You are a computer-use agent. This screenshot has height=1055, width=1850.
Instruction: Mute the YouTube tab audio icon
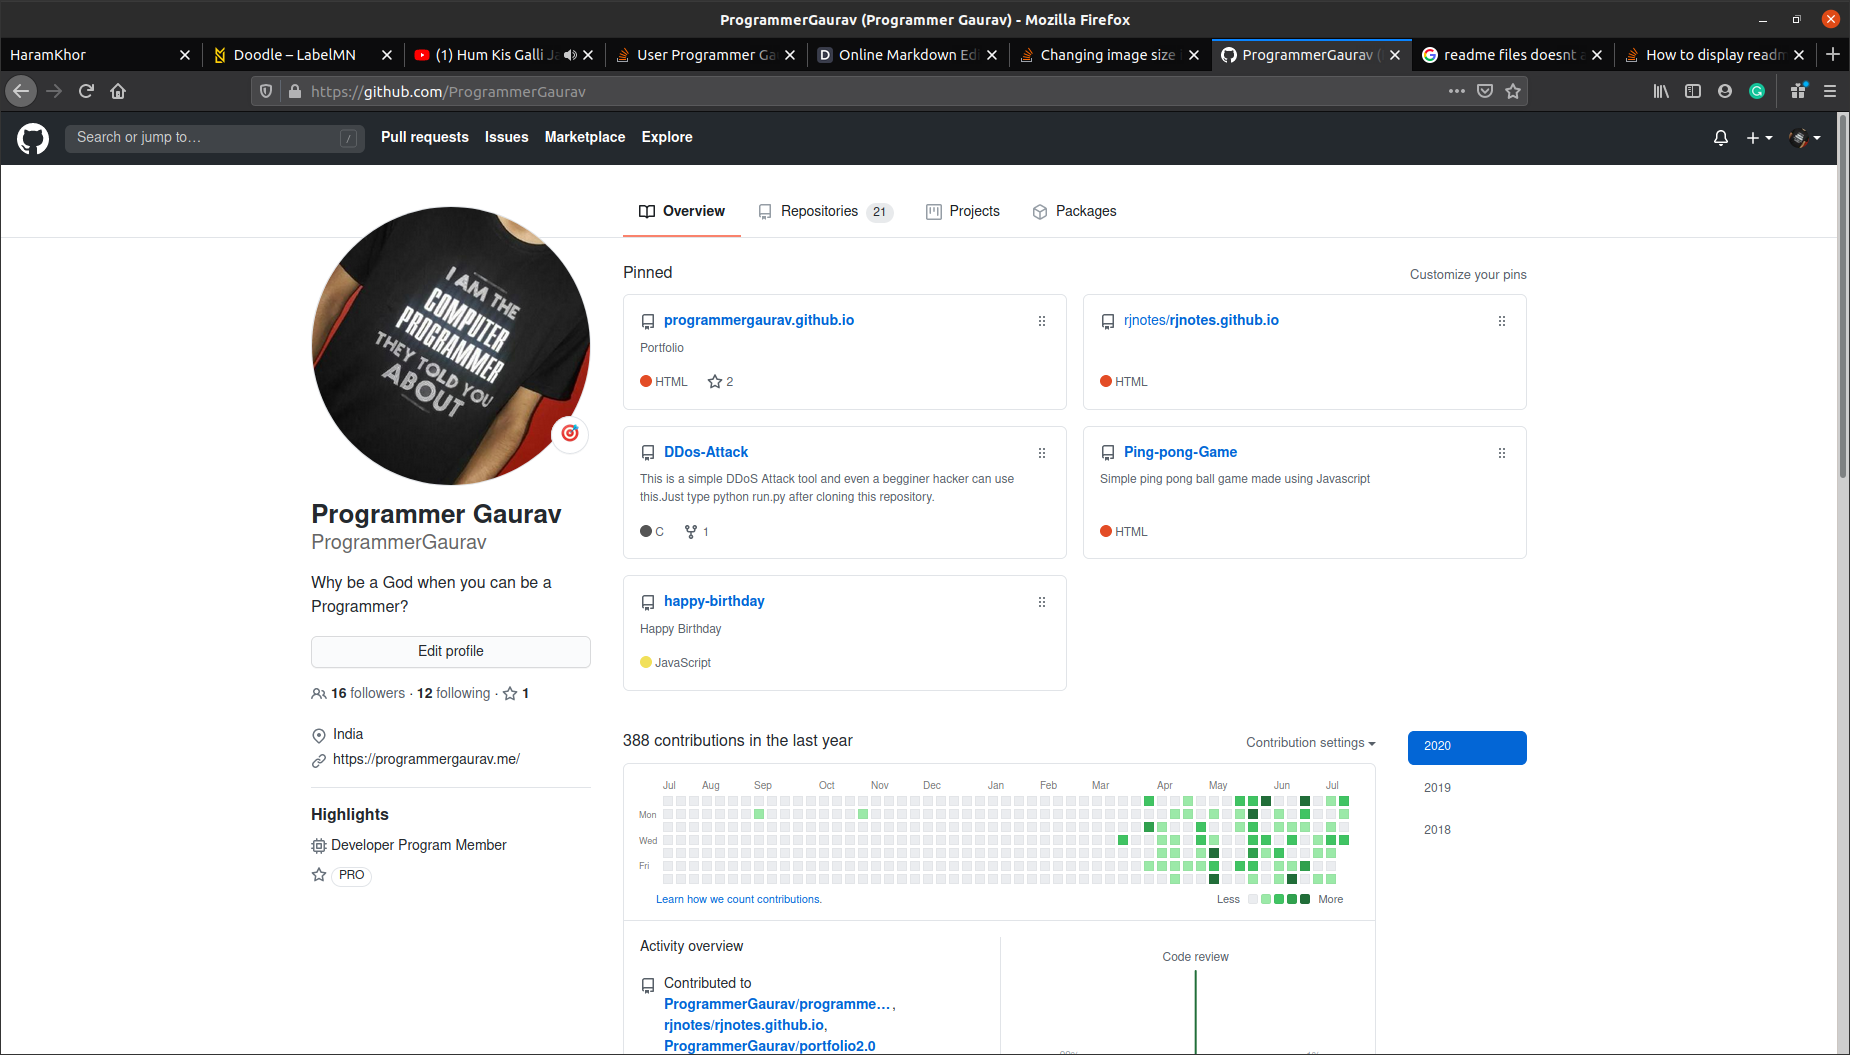570,55
